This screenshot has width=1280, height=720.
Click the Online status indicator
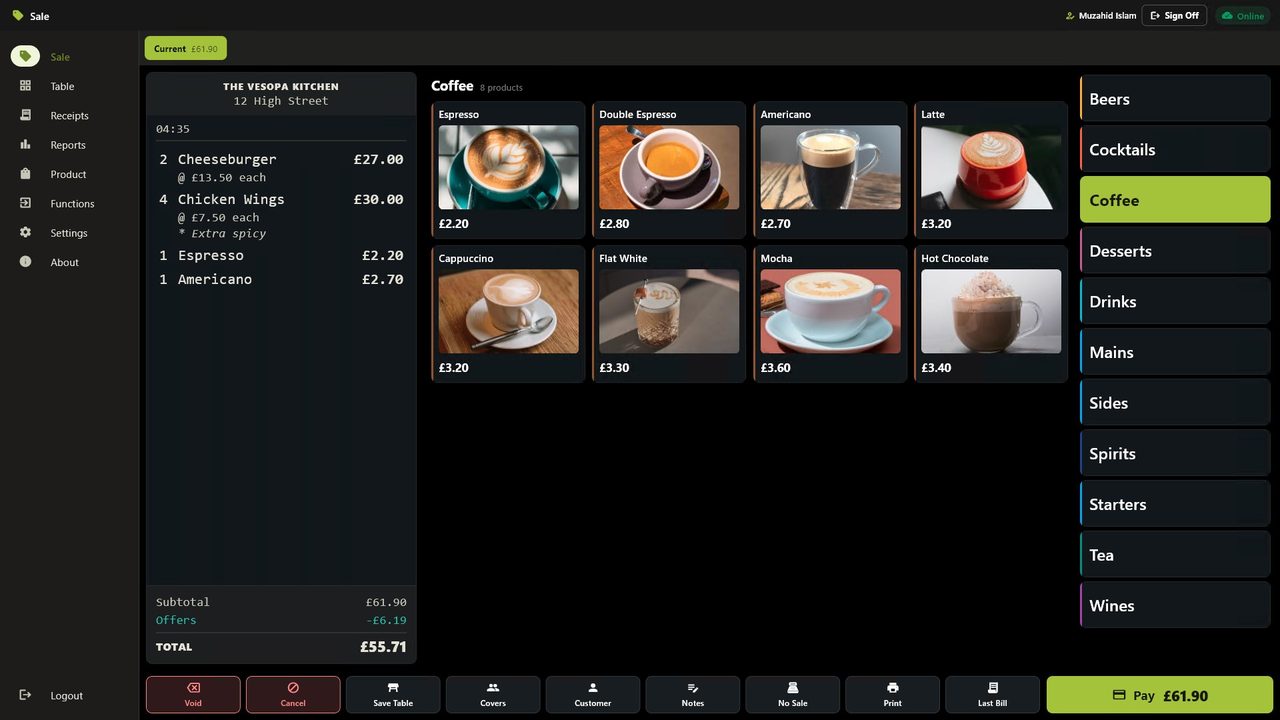(1241, 16)
